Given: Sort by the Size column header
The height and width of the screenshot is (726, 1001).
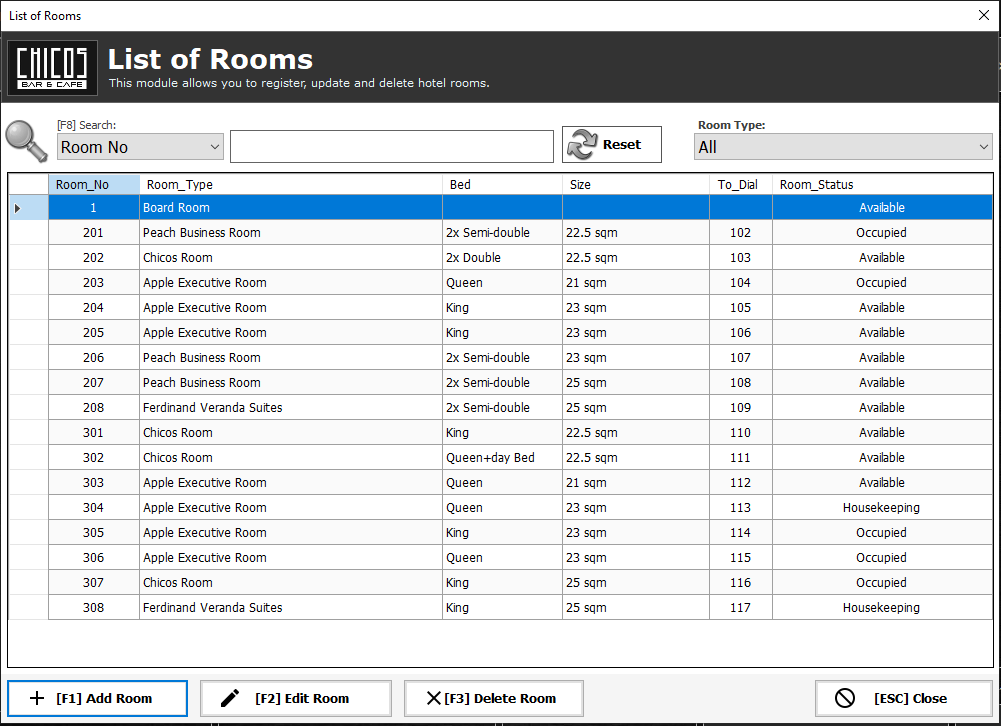Looking at the screenshot, I should click(x=636, y=185).
